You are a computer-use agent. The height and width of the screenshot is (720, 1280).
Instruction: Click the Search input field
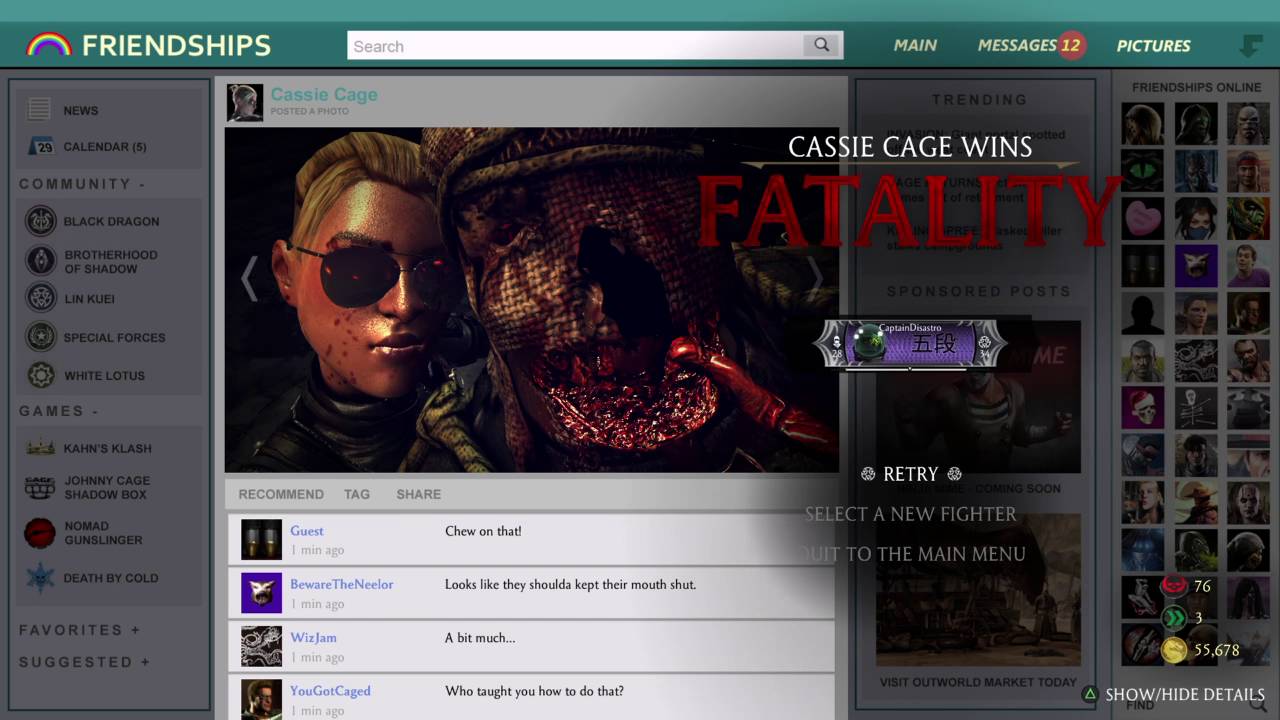(575, 45)
